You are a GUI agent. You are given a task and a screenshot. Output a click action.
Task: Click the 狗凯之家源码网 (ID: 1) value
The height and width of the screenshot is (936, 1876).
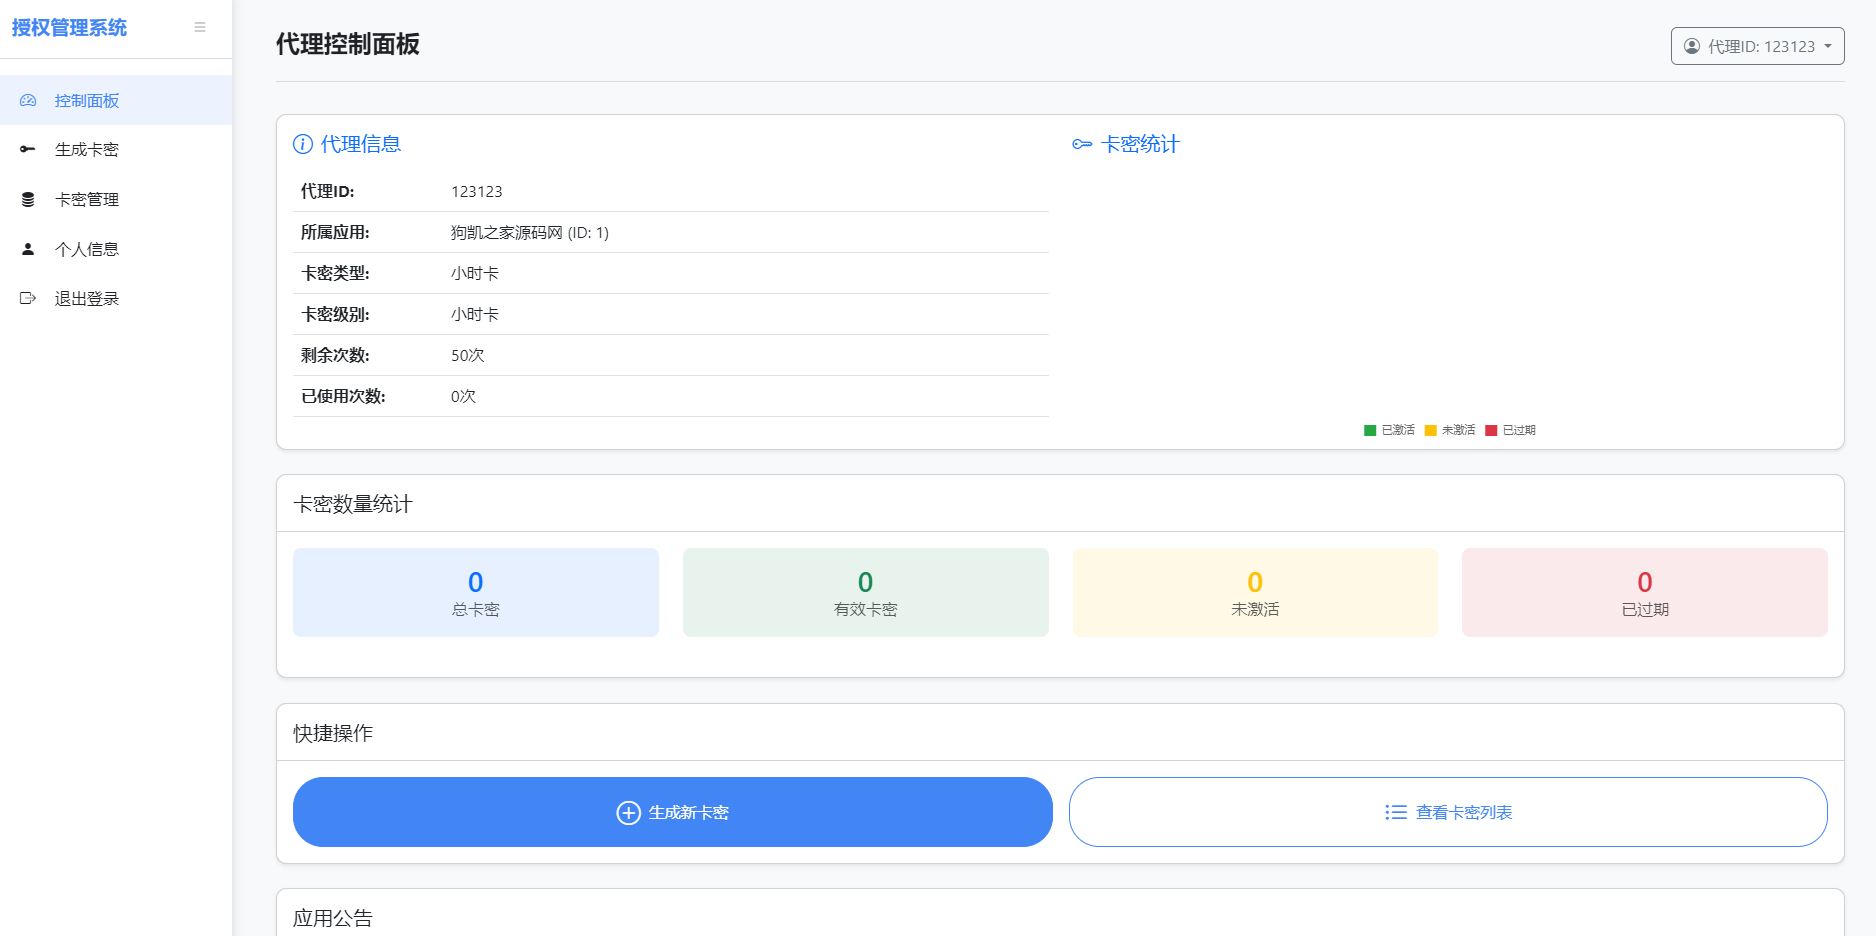click(x=530, y=232)
